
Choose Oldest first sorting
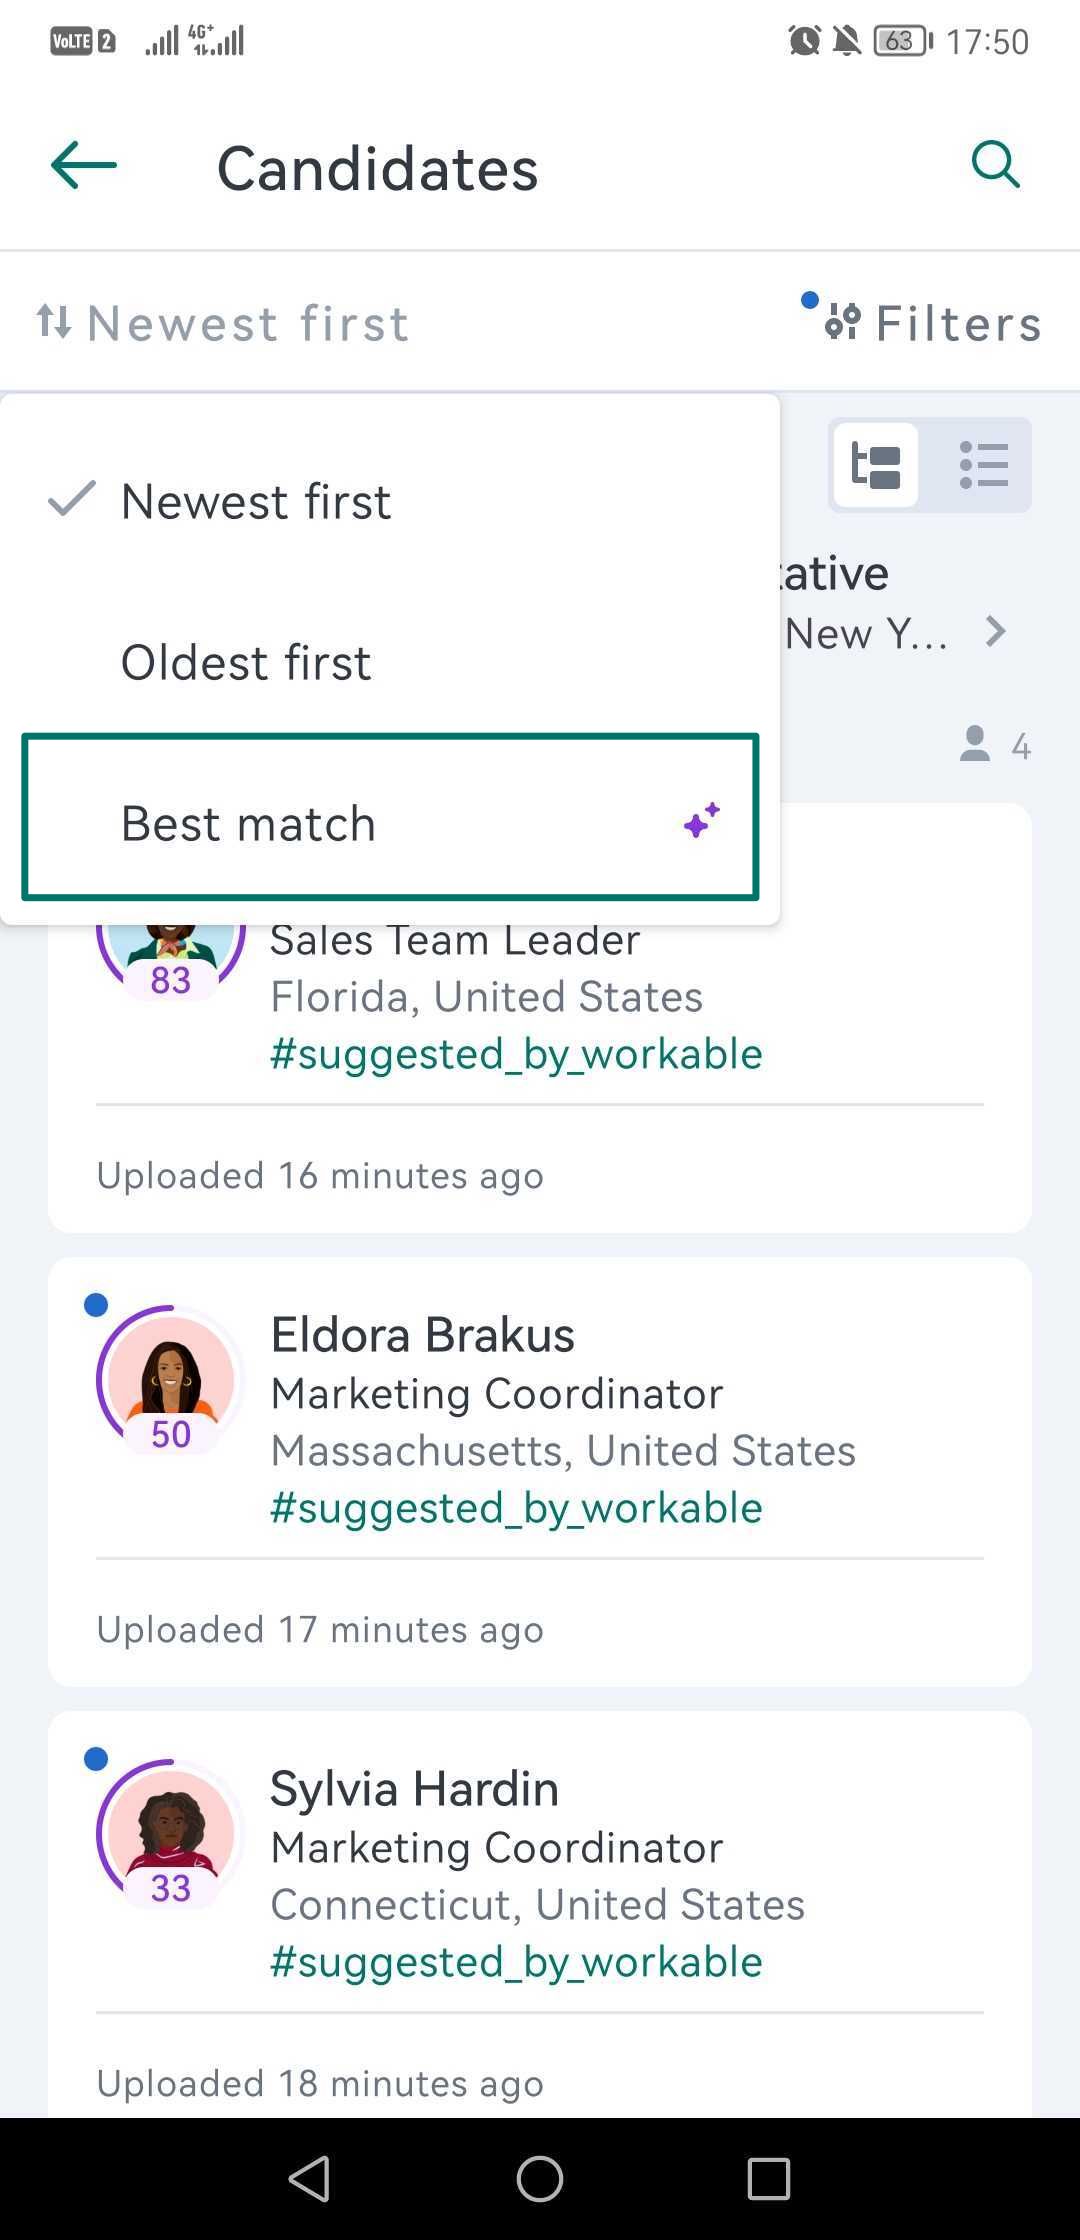246,662
